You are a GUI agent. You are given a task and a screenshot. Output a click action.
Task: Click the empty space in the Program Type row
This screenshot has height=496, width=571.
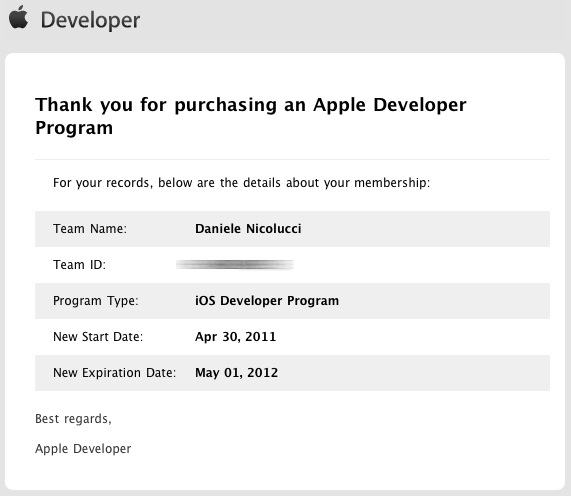[x=444, y=301]
